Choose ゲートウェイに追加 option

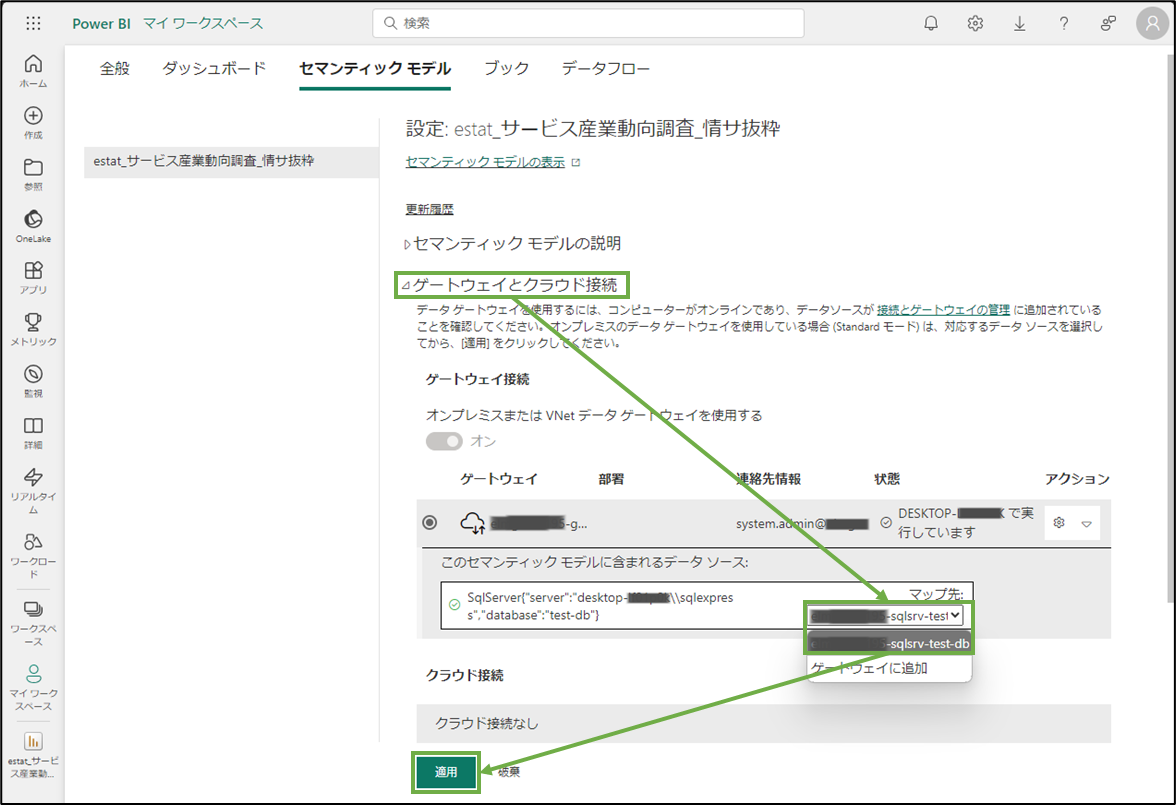[890, 668]
